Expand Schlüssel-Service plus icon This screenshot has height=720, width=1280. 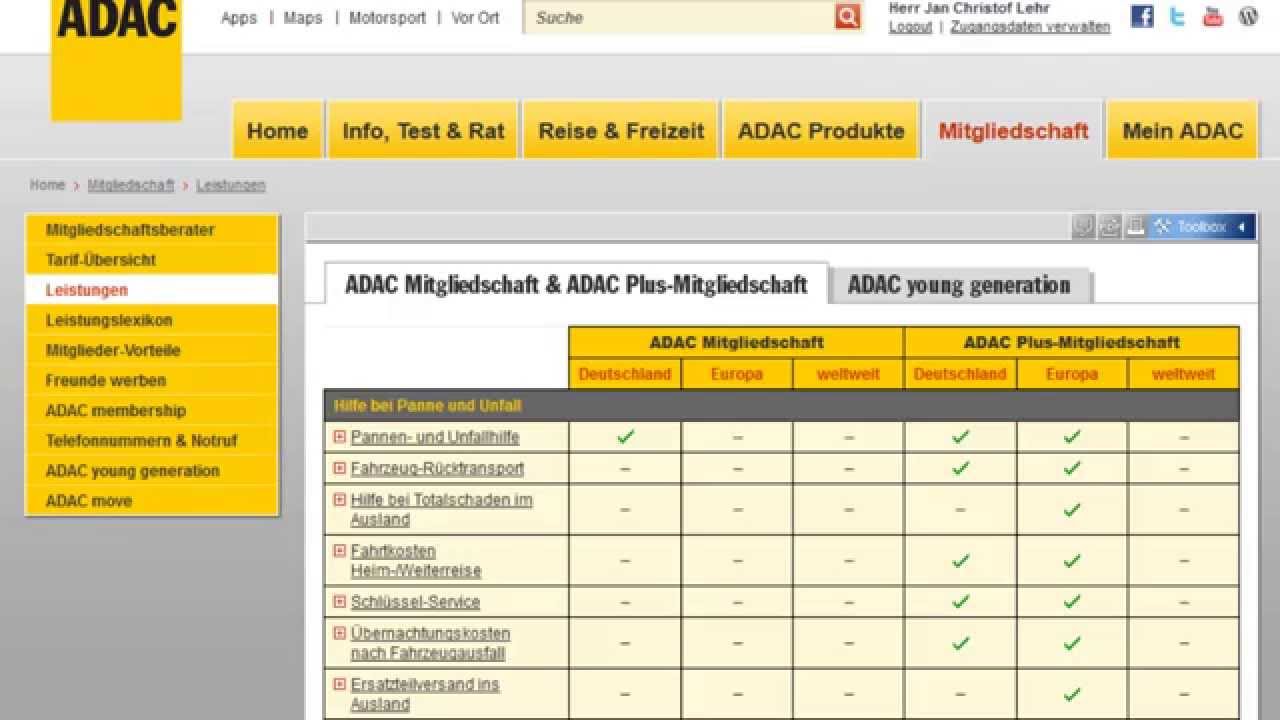[340, 601]
